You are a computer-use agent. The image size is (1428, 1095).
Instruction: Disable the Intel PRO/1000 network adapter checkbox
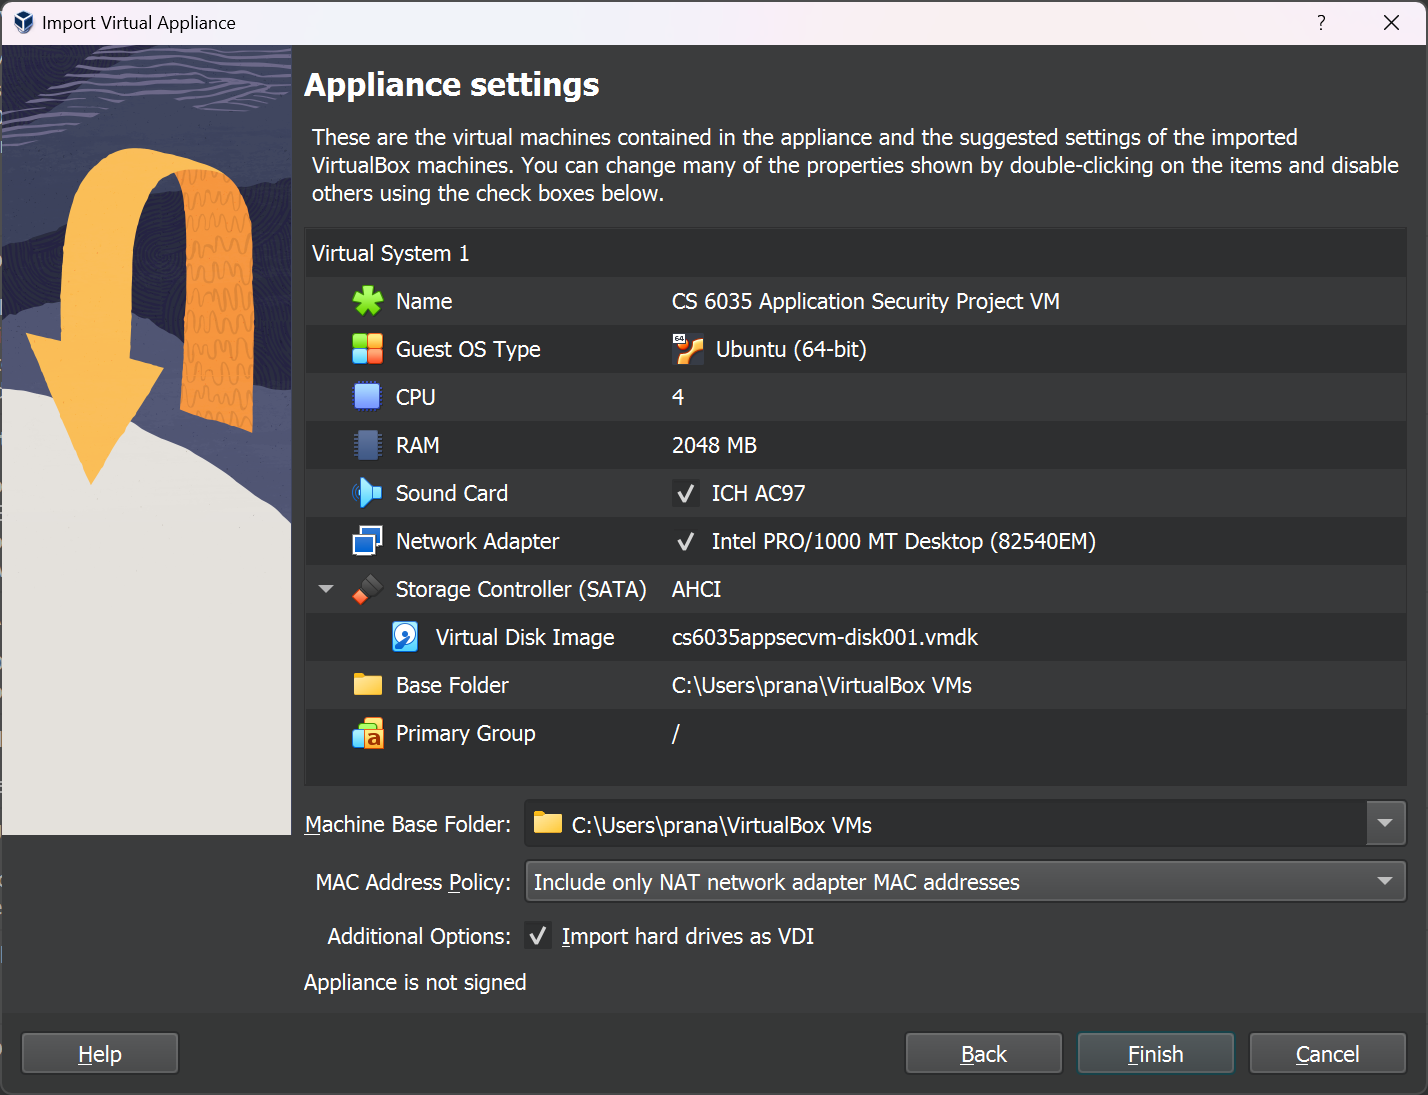[x=686, y=541]
